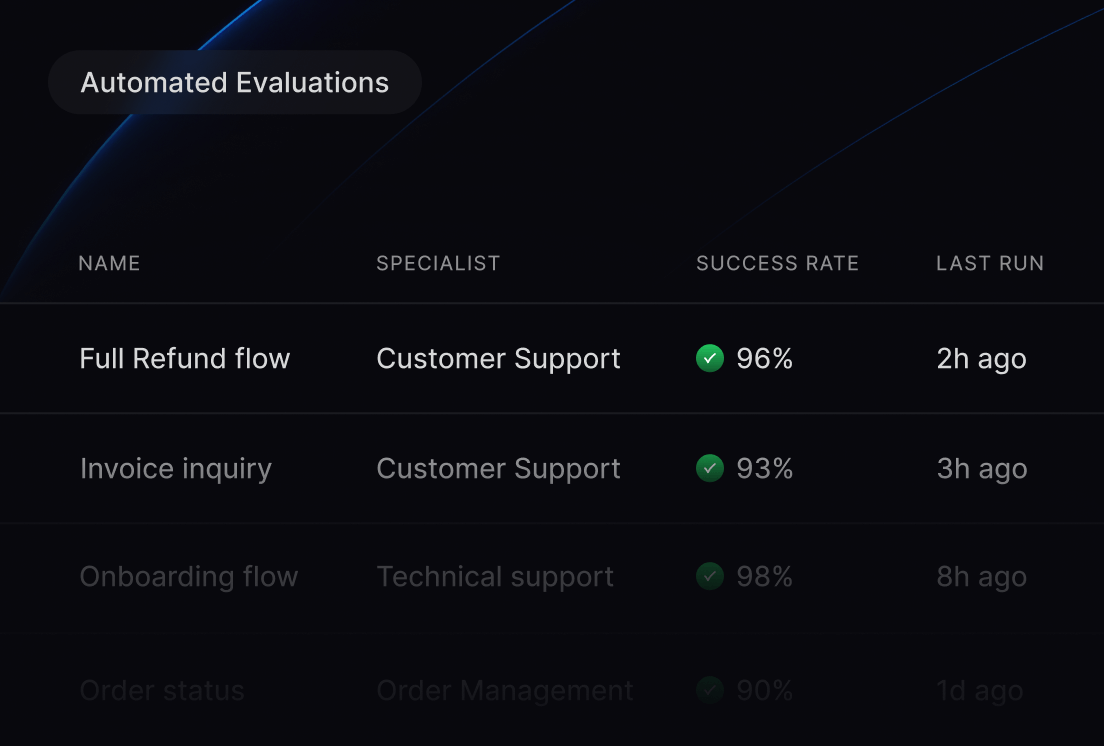The height and width of the screenshot is (746, 1104).
Task: Click the status check icon on the Order status row
Action: [x=710, y=690]
